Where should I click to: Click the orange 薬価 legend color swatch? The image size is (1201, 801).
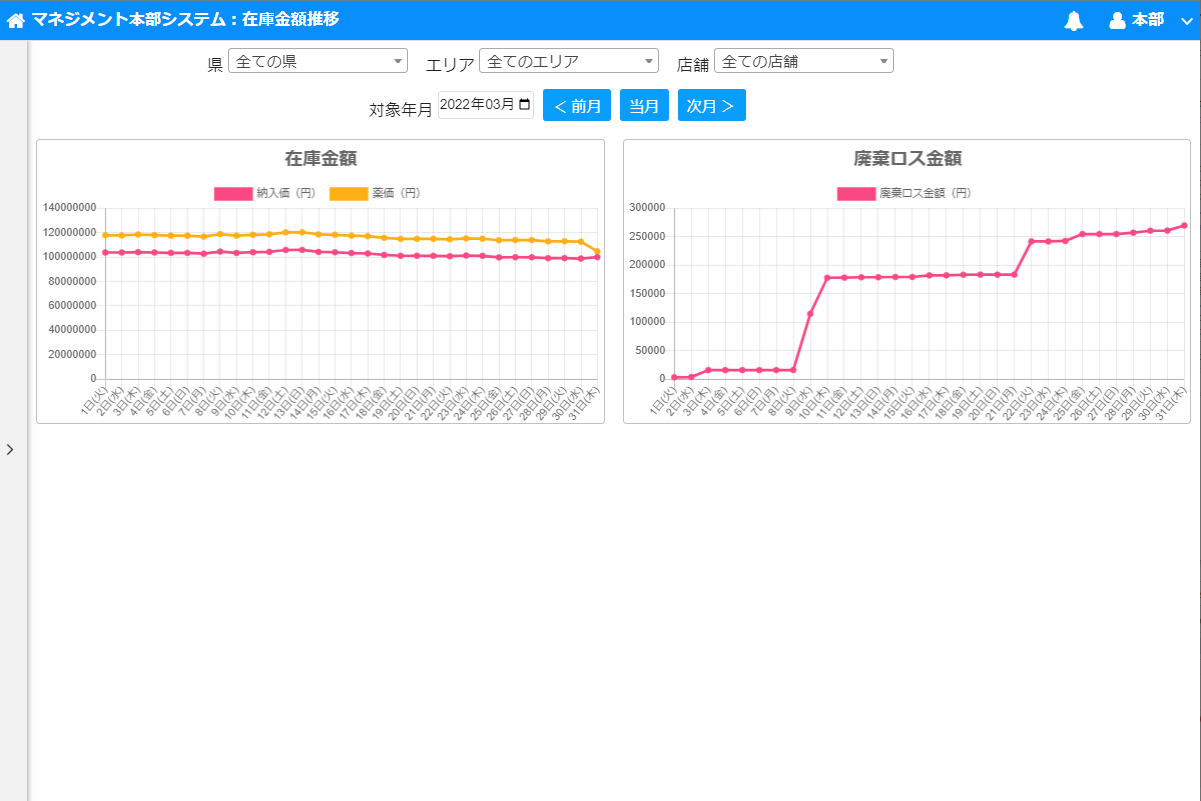348,193
